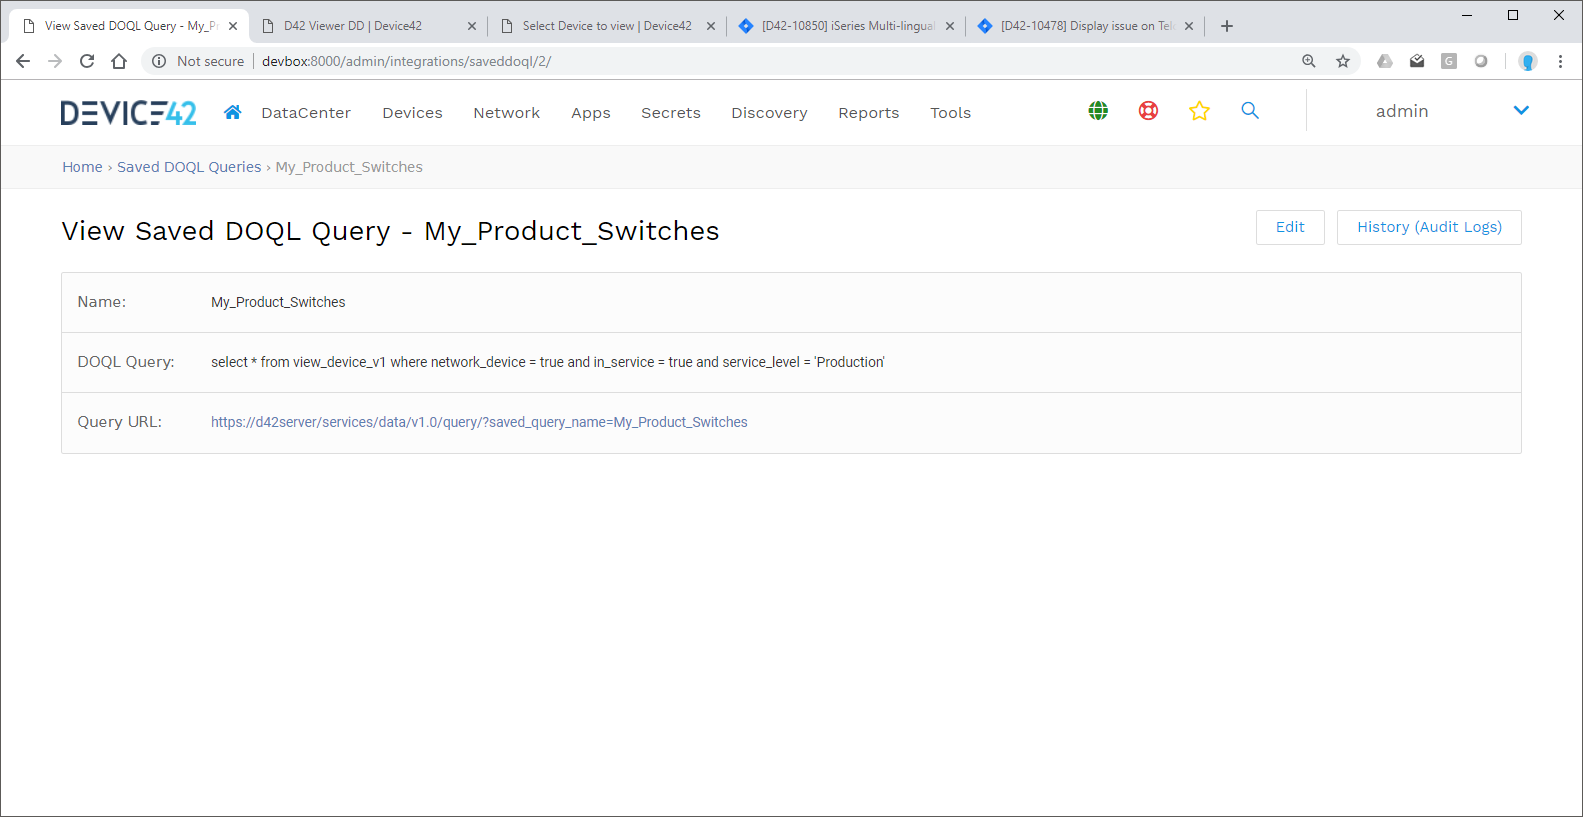This screenshot has height=817, width=1583.
Task: Close the D42-10850 tab
Action: click(950, 26)
